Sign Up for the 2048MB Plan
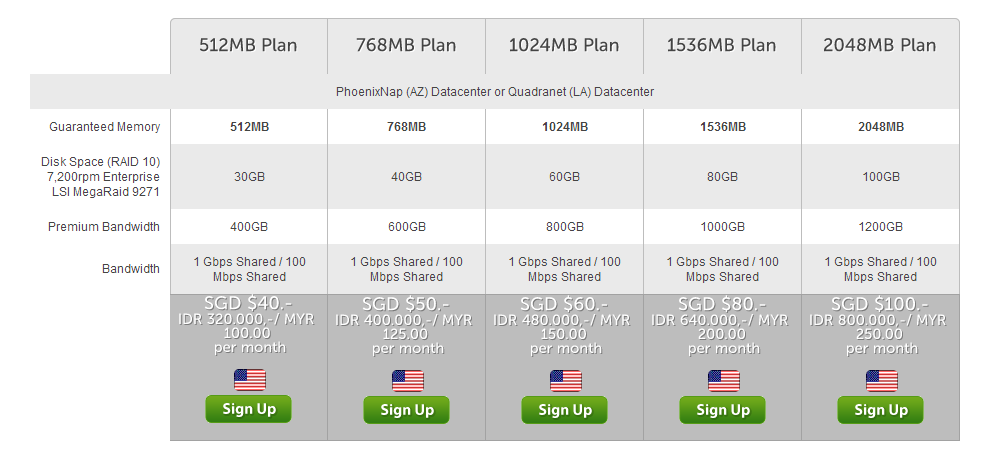The width and height of the screenshot is (989, 451). tap(881, 410)
